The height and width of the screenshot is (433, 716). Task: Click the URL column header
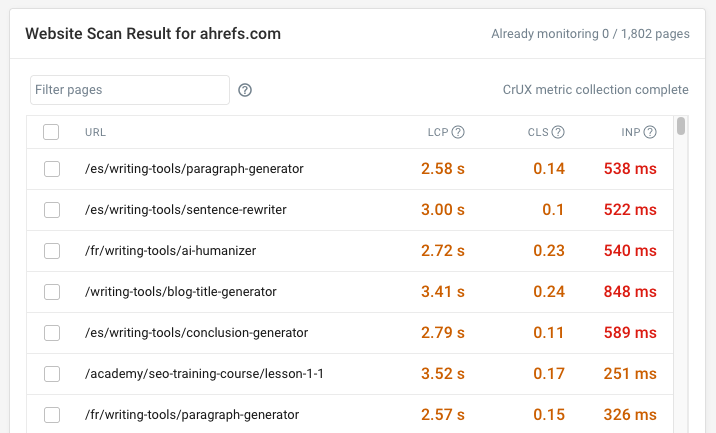[x=96, y=132]
